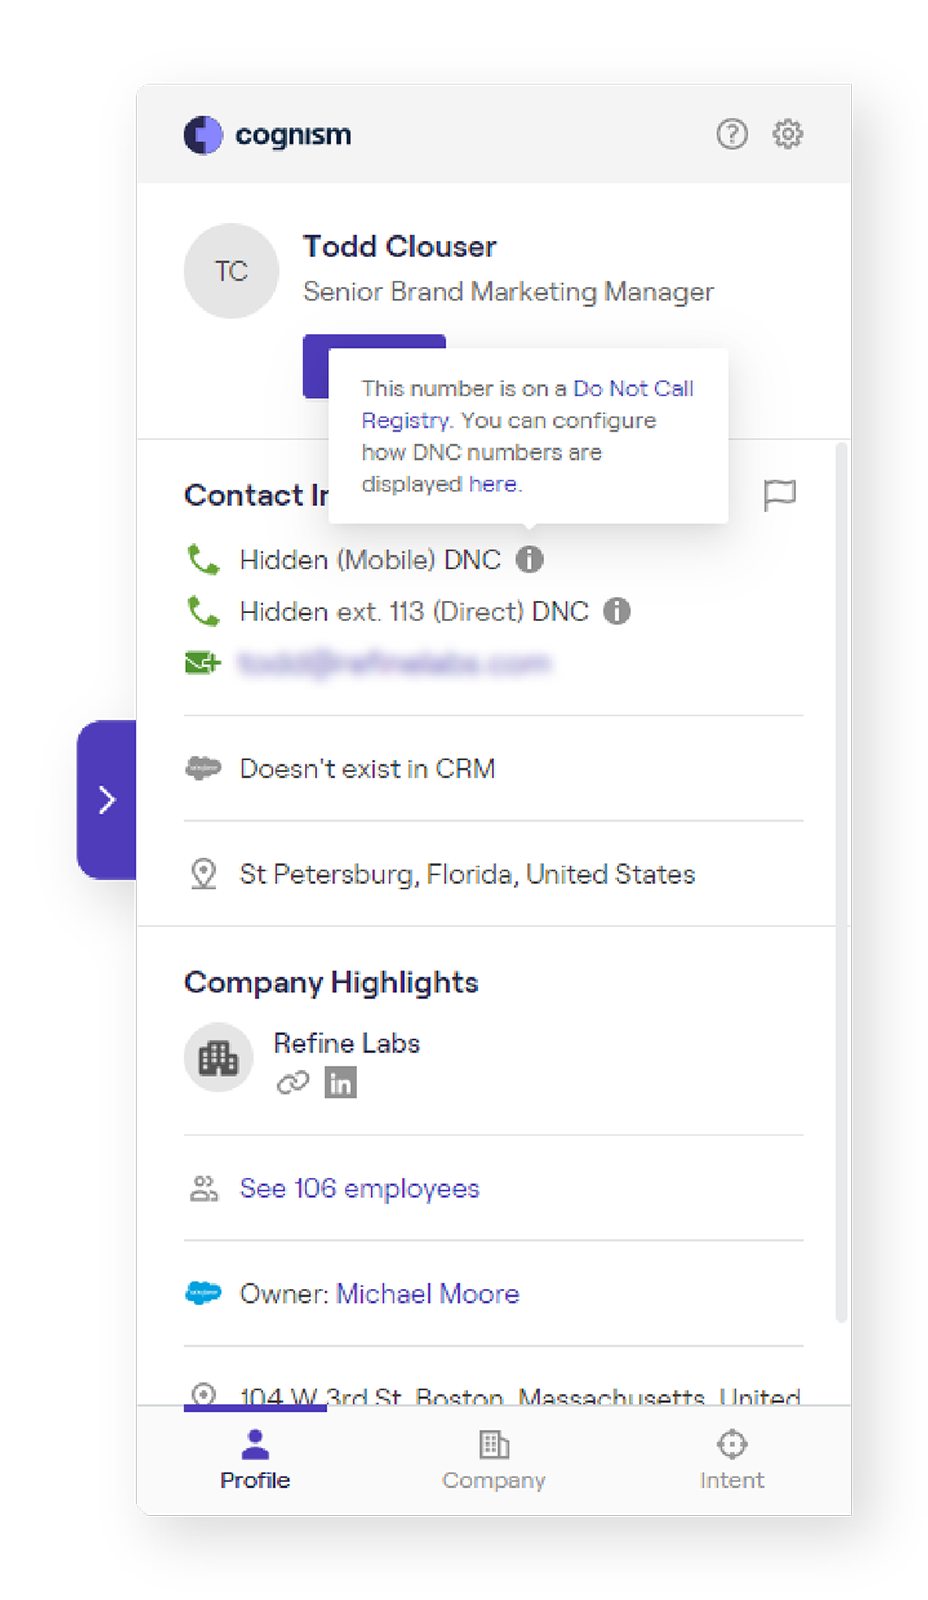
Task: Click the location pin near St Petersburg
Action: (204, 873)
